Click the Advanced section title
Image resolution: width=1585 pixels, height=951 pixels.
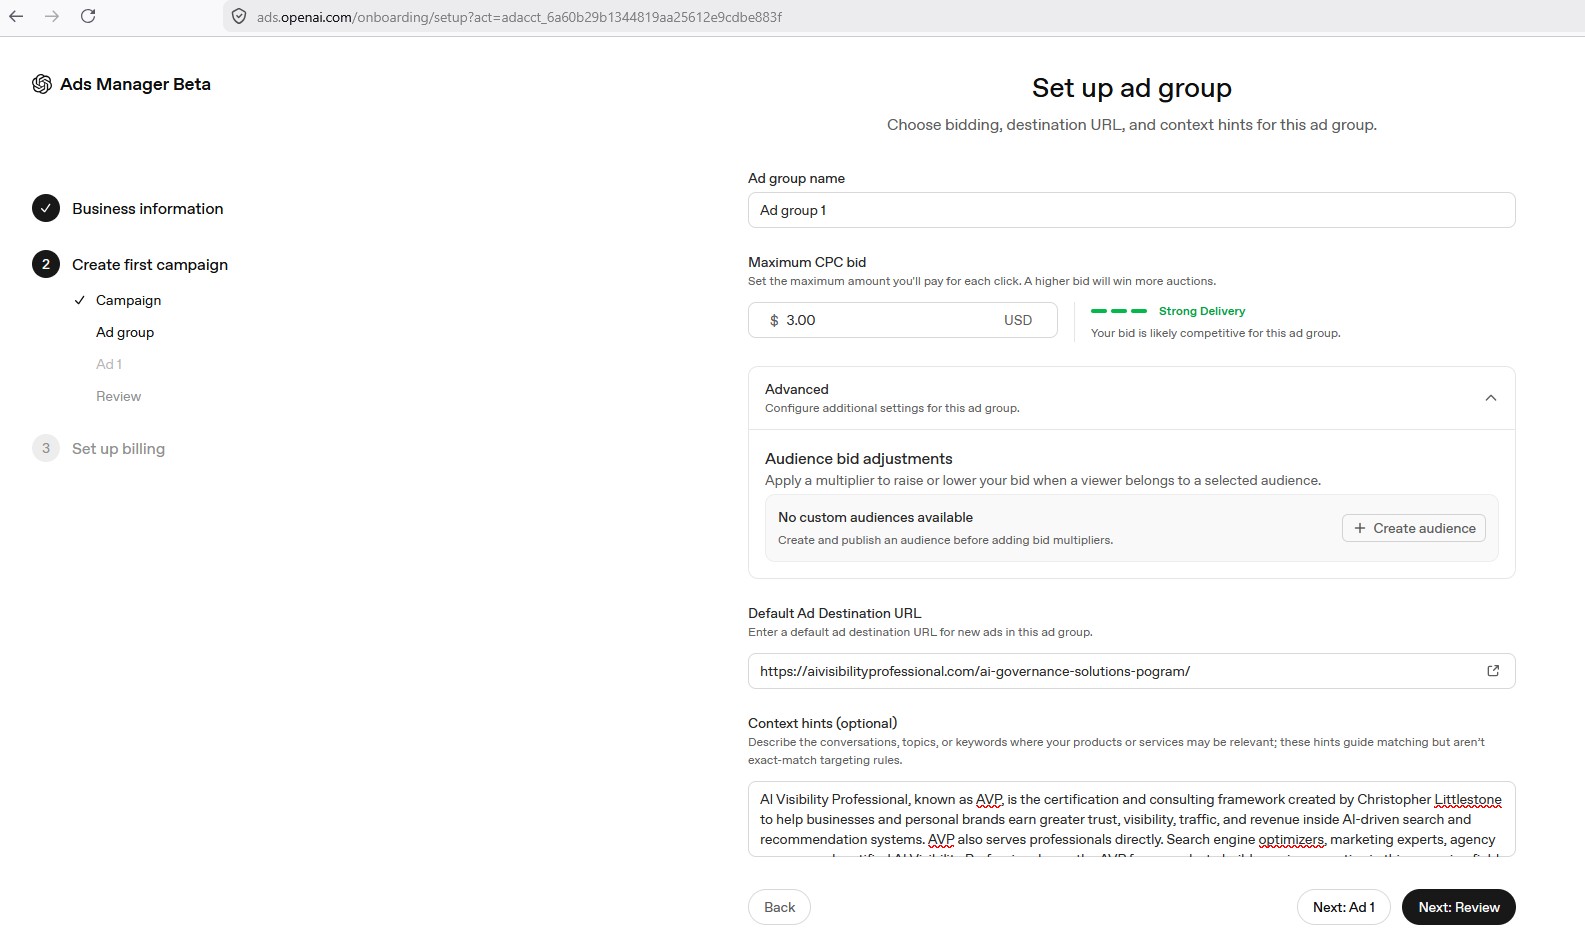tap(797, 389)
